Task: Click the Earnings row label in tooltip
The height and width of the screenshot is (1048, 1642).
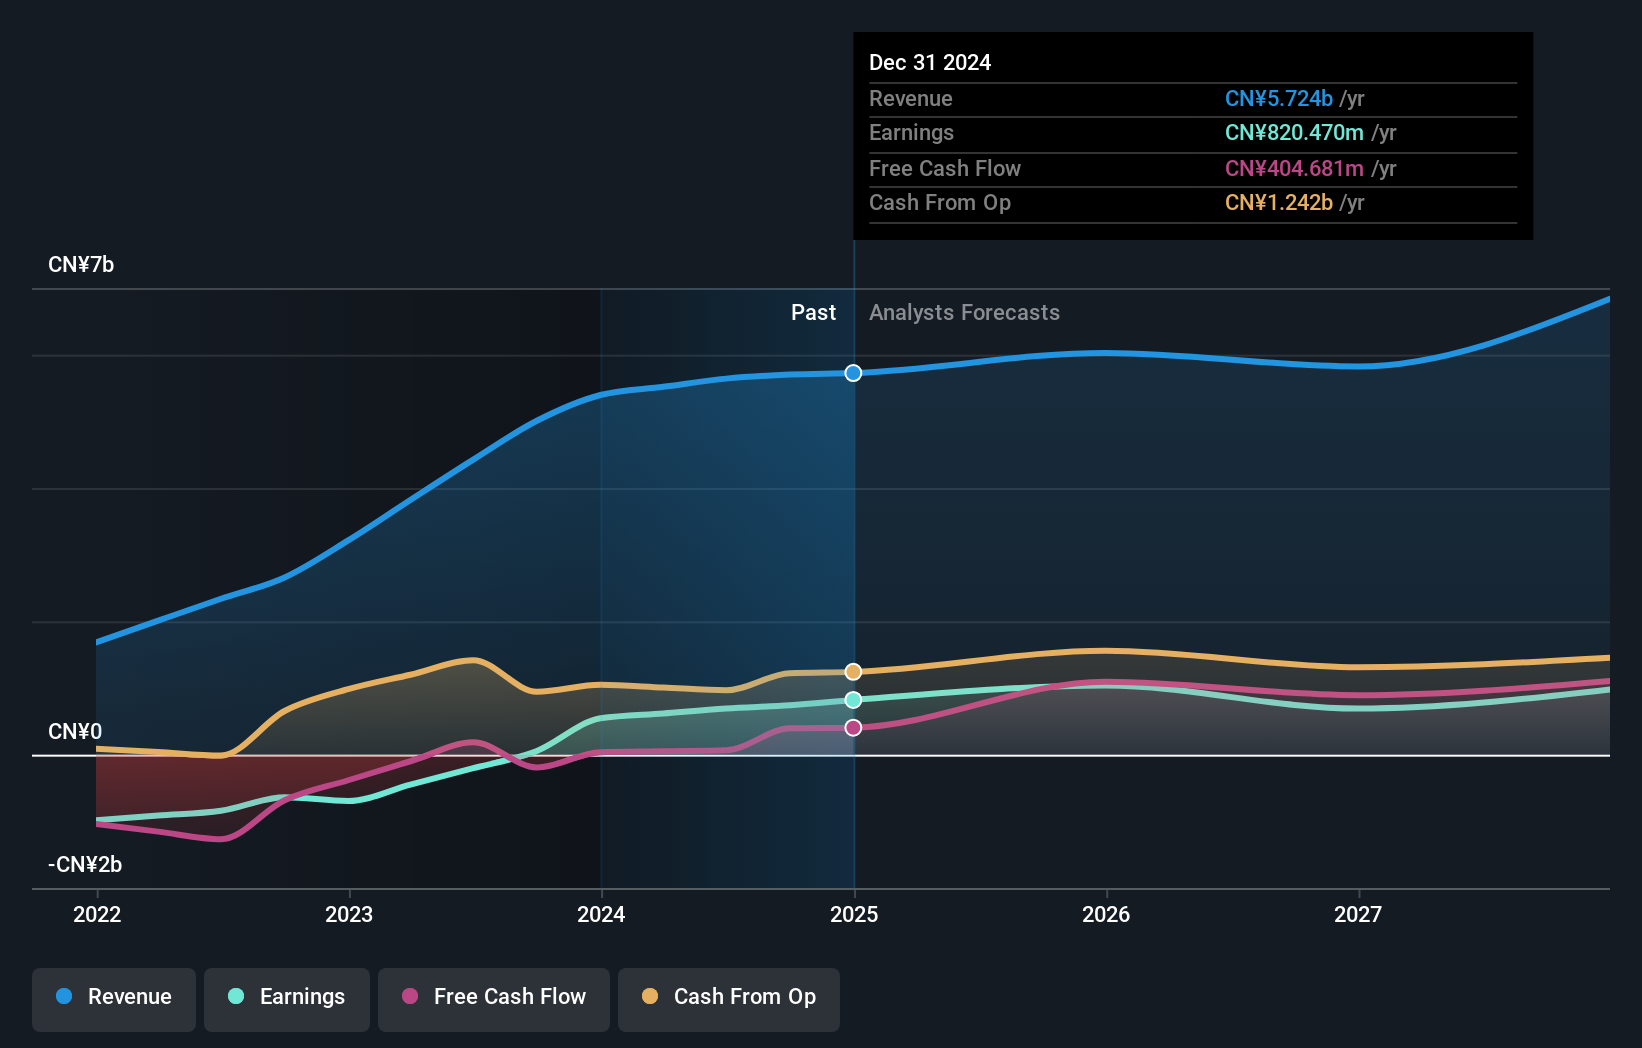Action: [x=911, y=133]
